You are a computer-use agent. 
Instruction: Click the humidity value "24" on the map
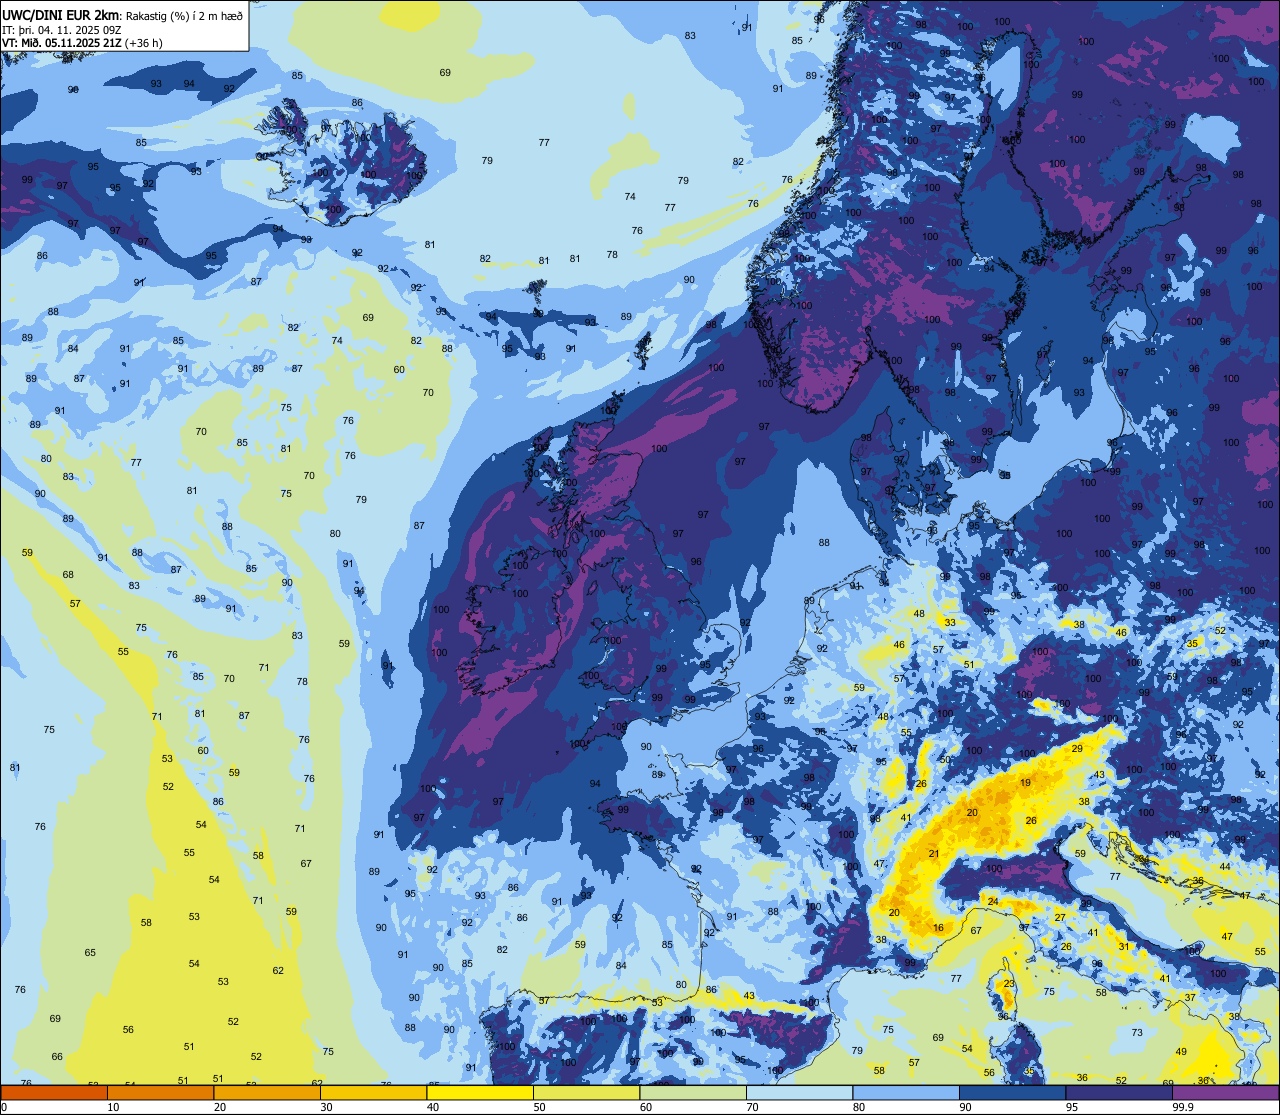(993, 902)
